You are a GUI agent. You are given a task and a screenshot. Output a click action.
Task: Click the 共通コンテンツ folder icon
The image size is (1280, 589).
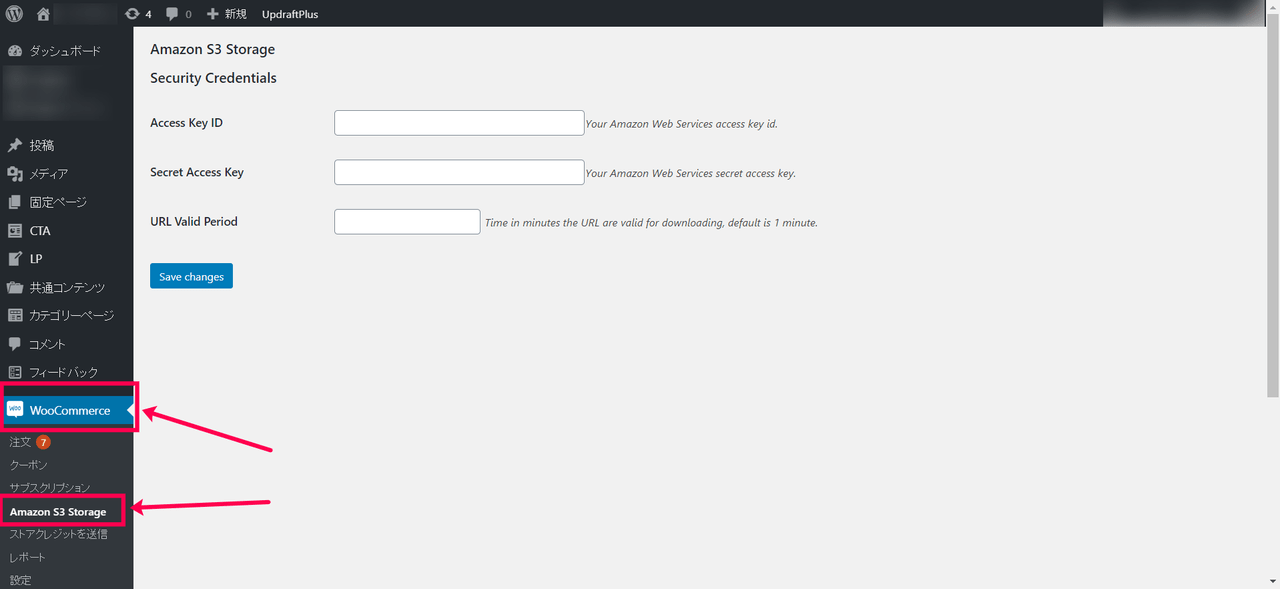tap(15, 287)
